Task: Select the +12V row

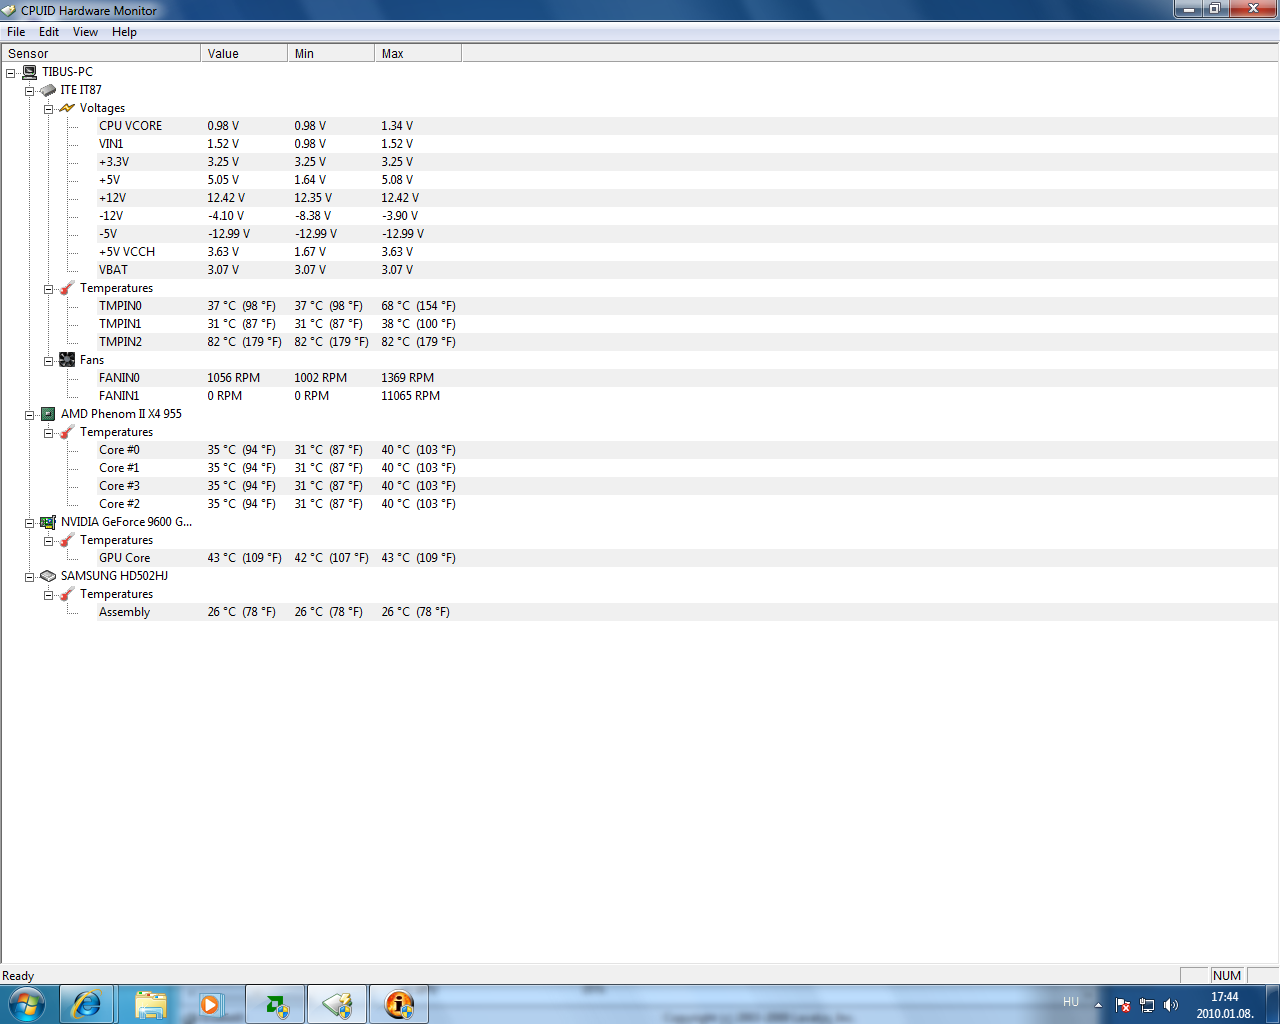Action: 687,198
